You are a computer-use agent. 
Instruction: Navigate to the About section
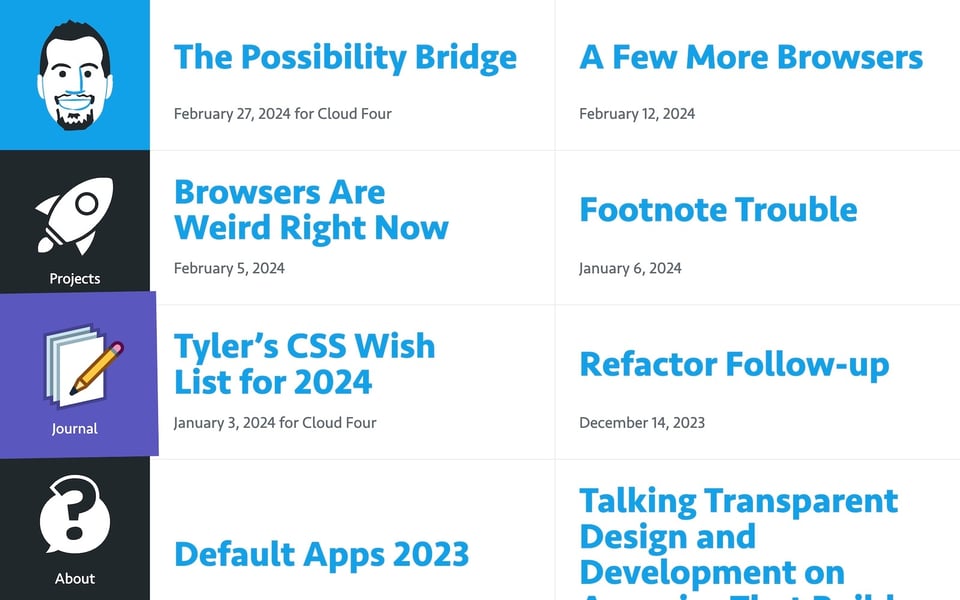74,578
